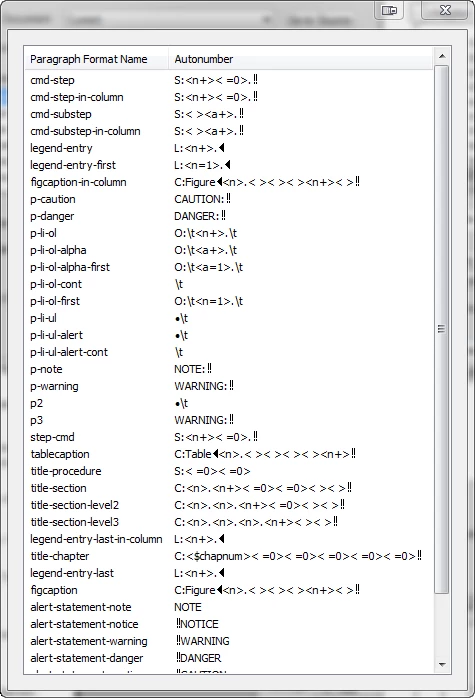Select the legend-entry-first row
The width and height of the screenshot is (475, 698).
pyautogui.click(x=228, y=165)
